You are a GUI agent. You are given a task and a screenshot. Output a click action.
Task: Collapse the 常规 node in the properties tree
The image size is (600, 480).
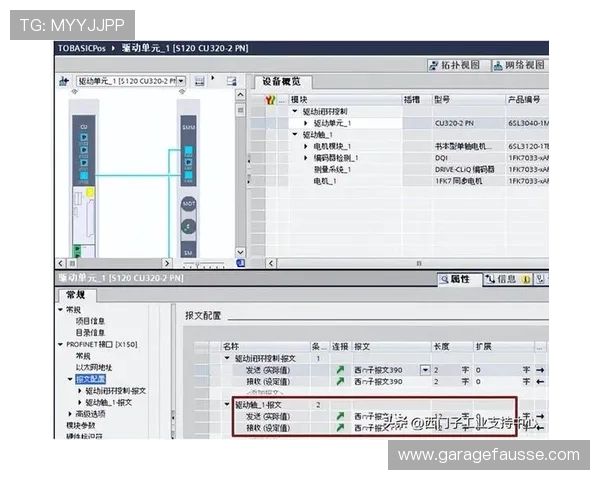click(x=60, y=309)
